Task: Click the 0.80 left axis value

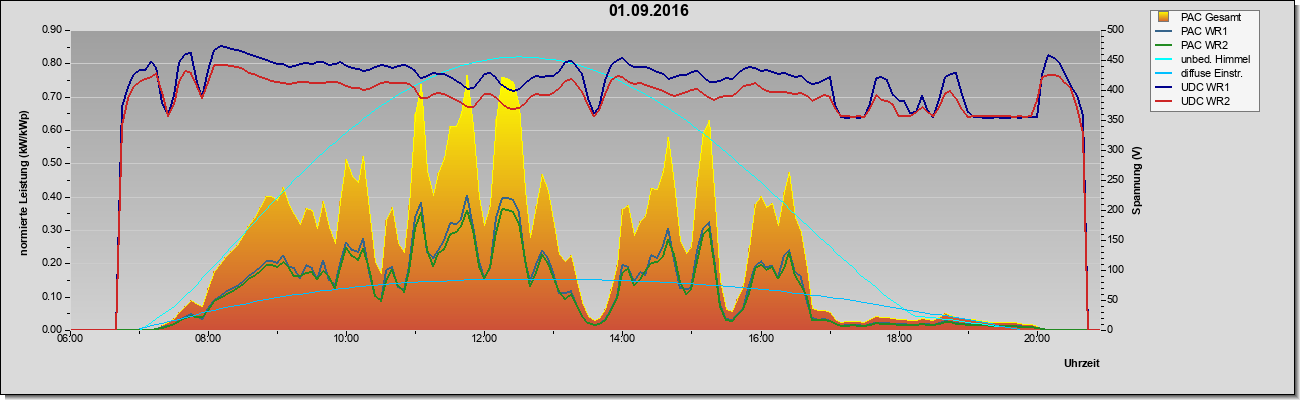Action: click(x=52, y=63)
